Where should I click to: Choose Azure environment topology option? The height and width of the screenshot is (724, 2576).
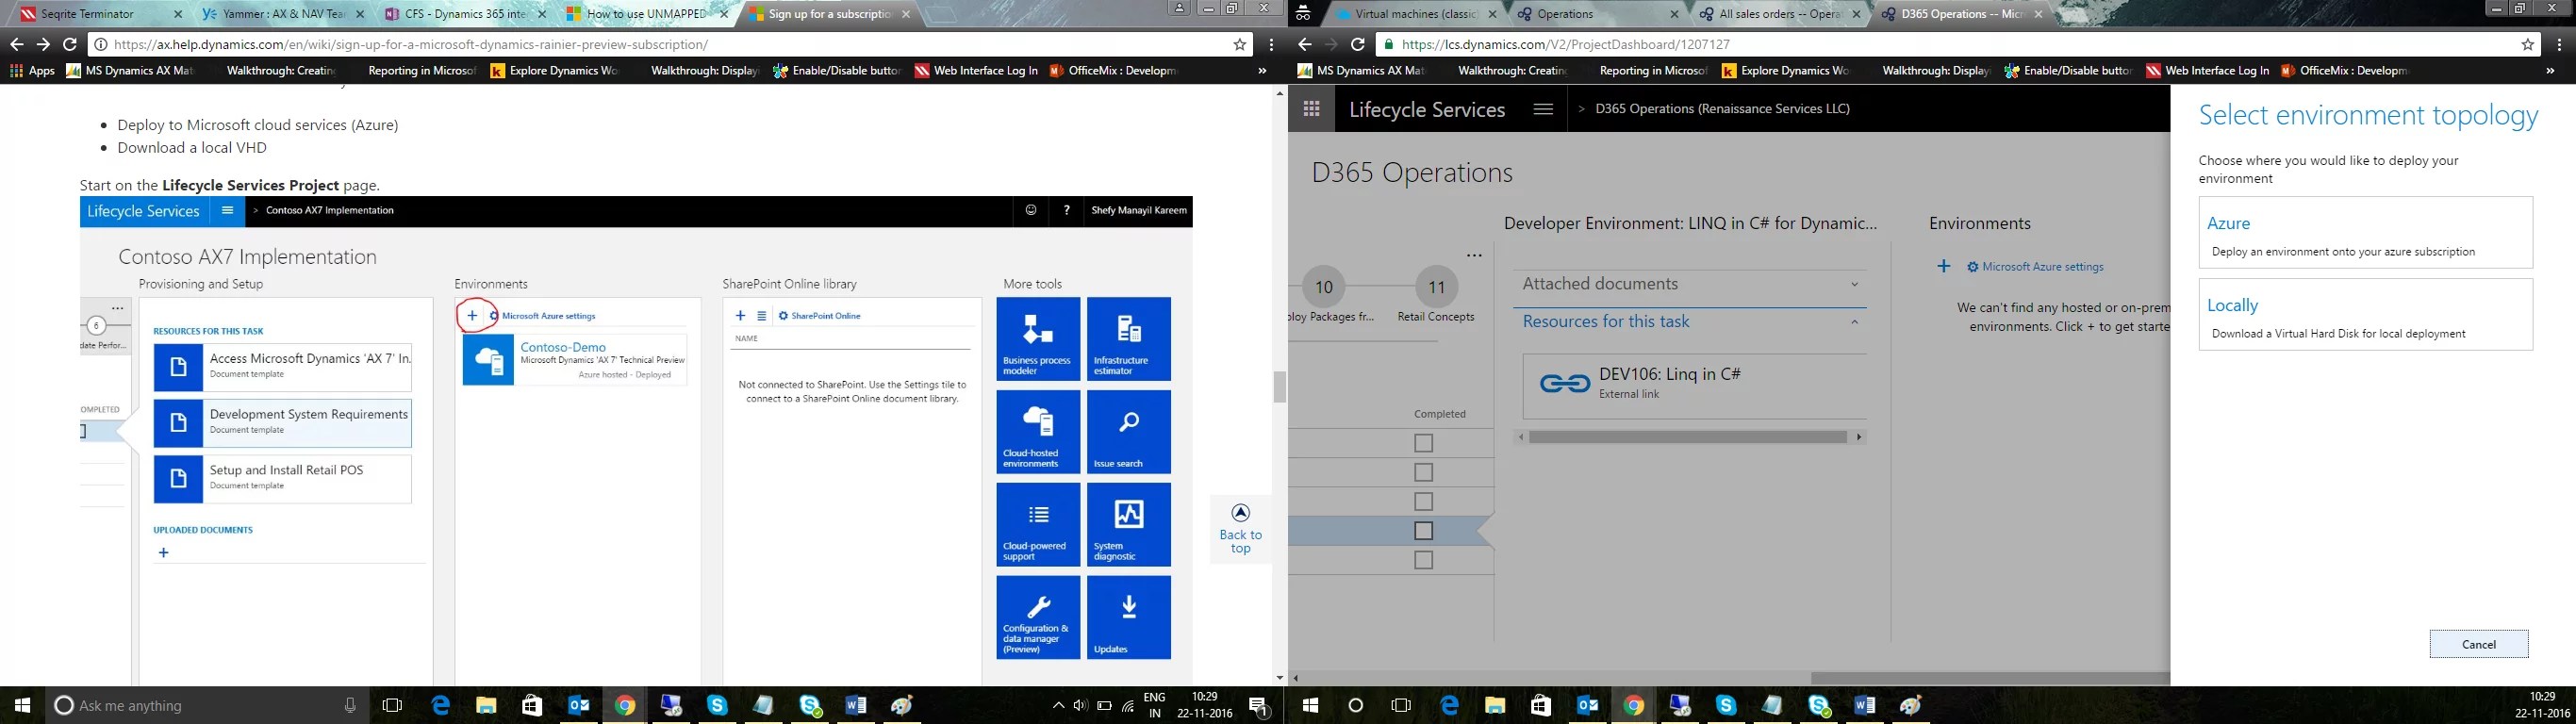(x=2366, y=232)
